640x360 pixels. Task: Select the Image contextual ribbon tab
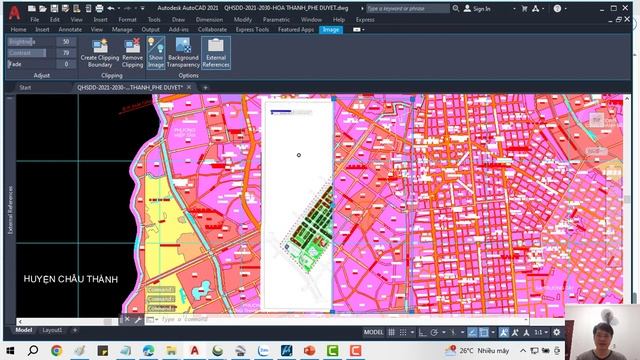click(x=331, y=29)
